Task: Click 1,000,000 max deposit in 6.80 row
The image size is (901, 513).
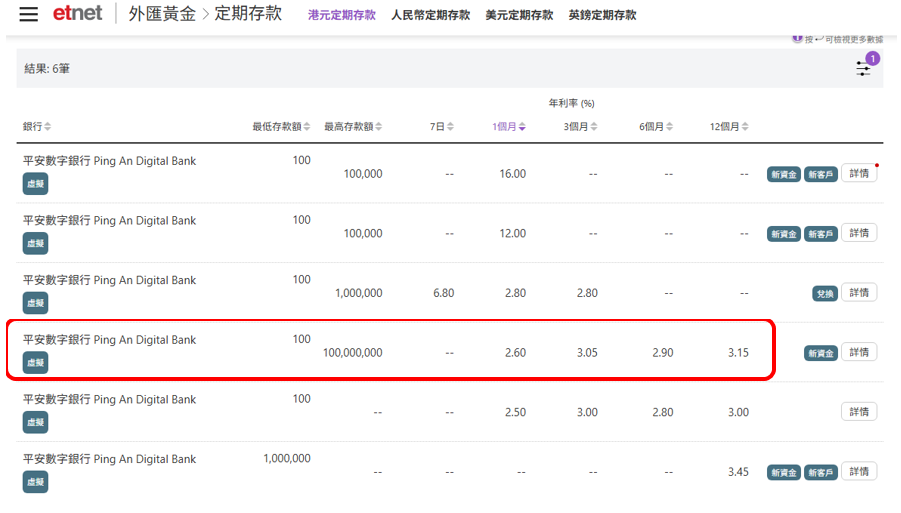Action: [x=359, y=294]
